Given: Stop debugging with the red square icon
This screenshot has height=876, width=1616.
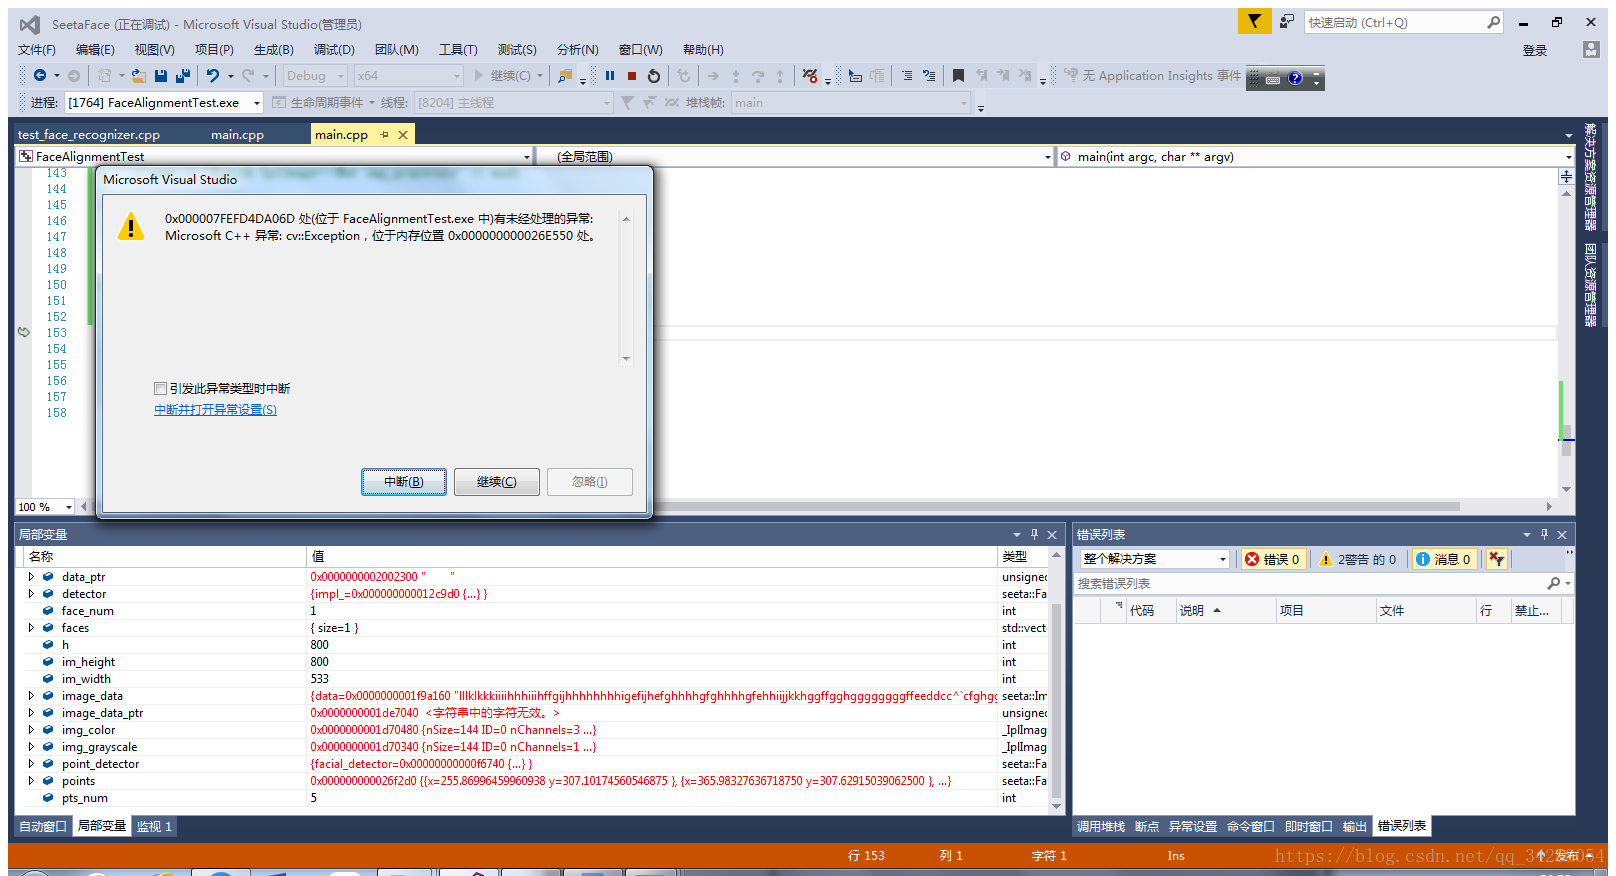Looking at the screenshot, I should pos(632,75).
